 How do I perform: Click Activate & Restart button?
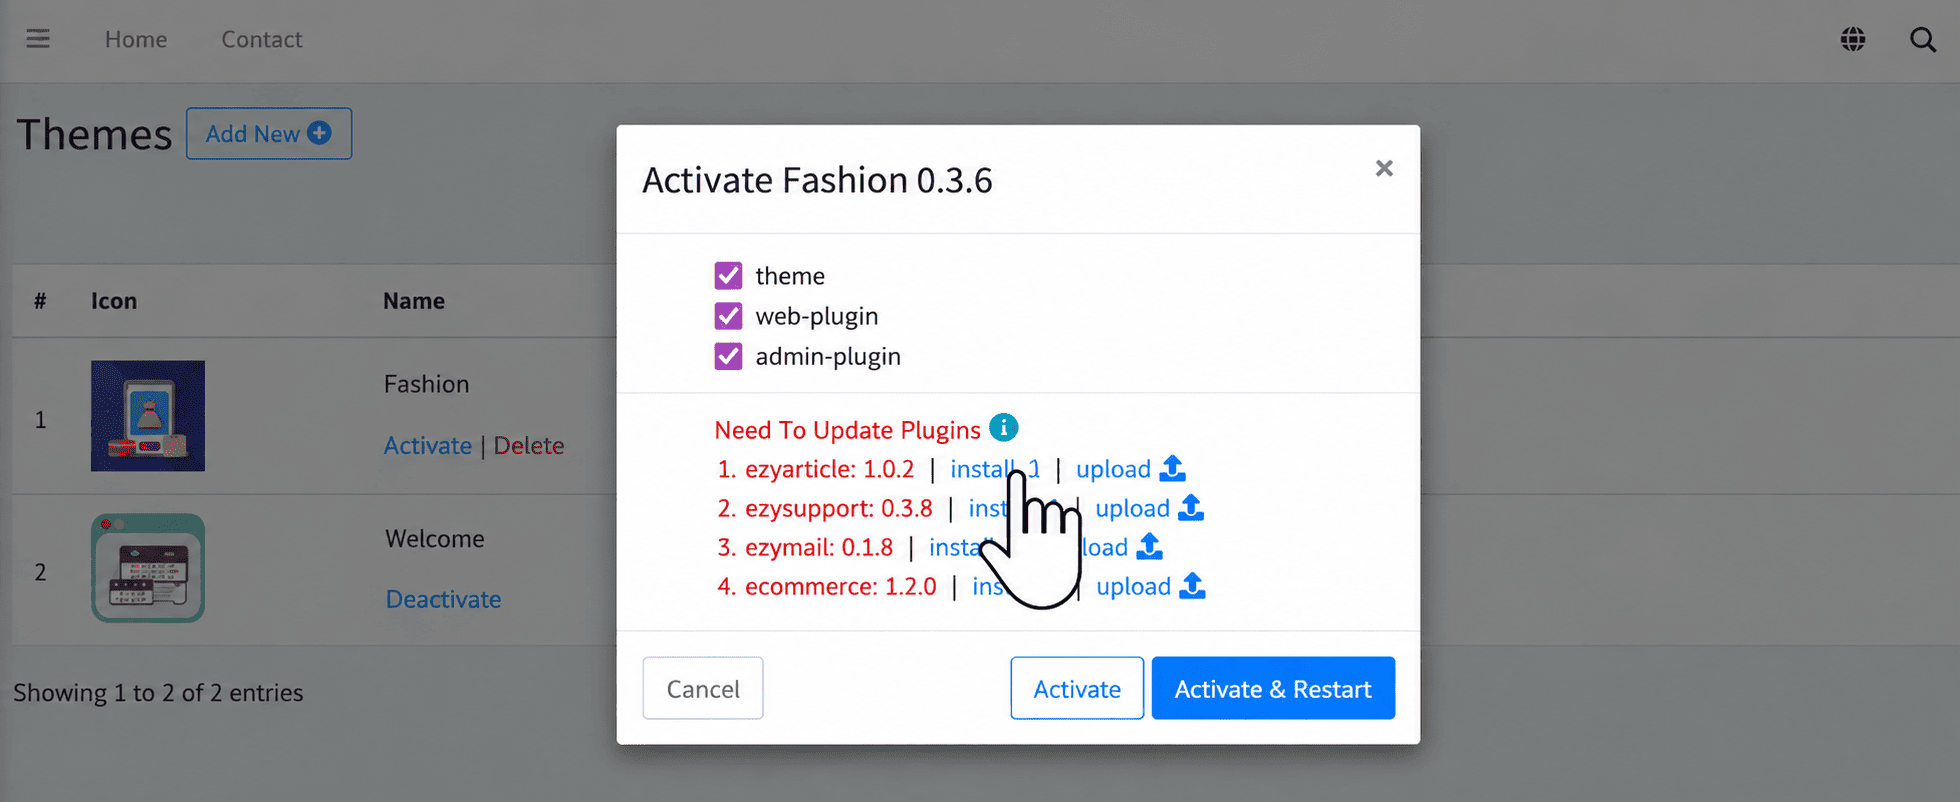(x=1273, y=688)
